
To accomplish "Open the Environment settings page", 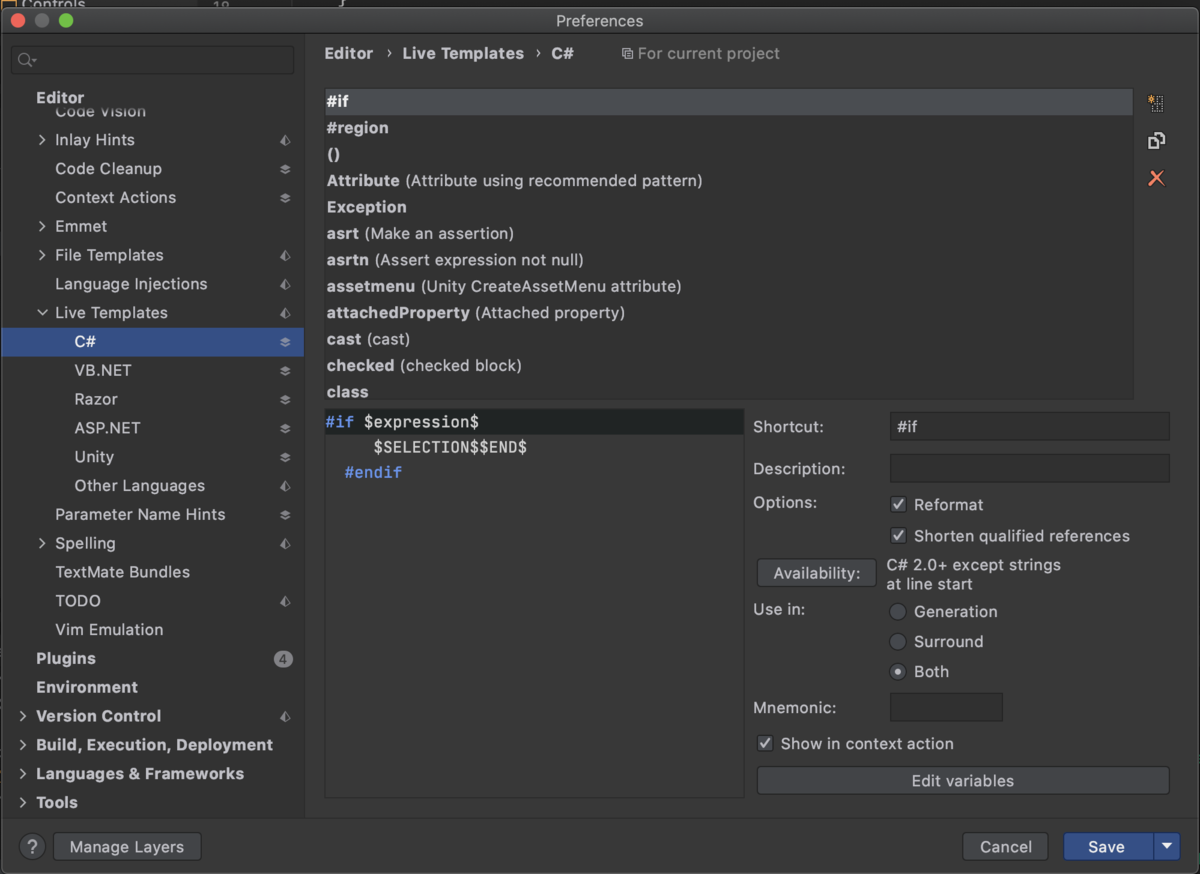I will pyautogui.click(x=87, y=688).
